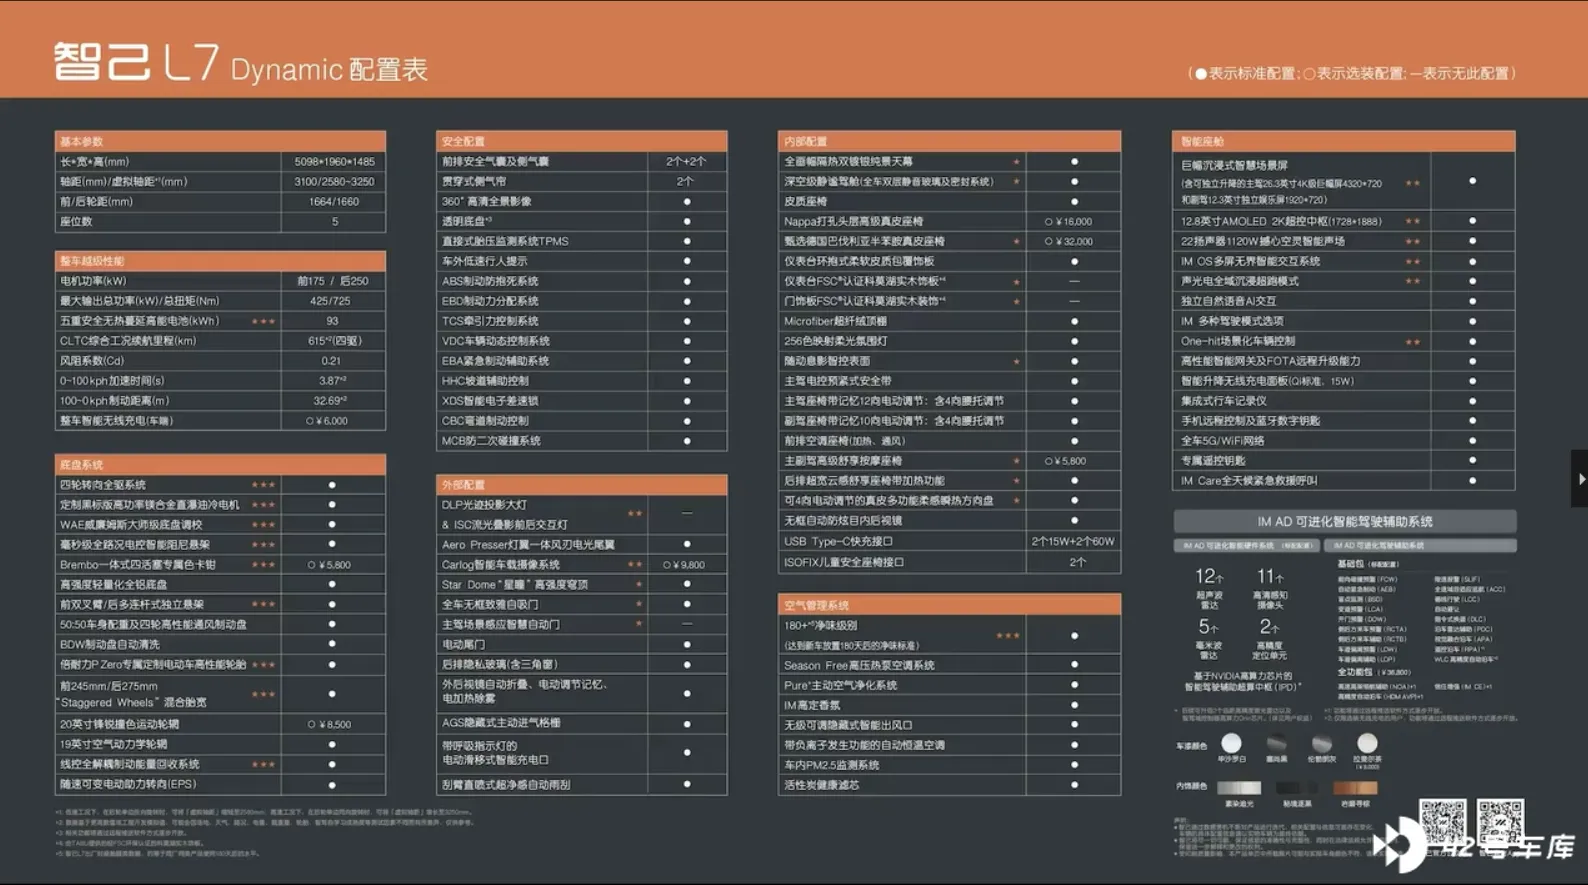Screen dimensions: 1588x885
Task: Click the 安全配置 section header
Action: 581,141
